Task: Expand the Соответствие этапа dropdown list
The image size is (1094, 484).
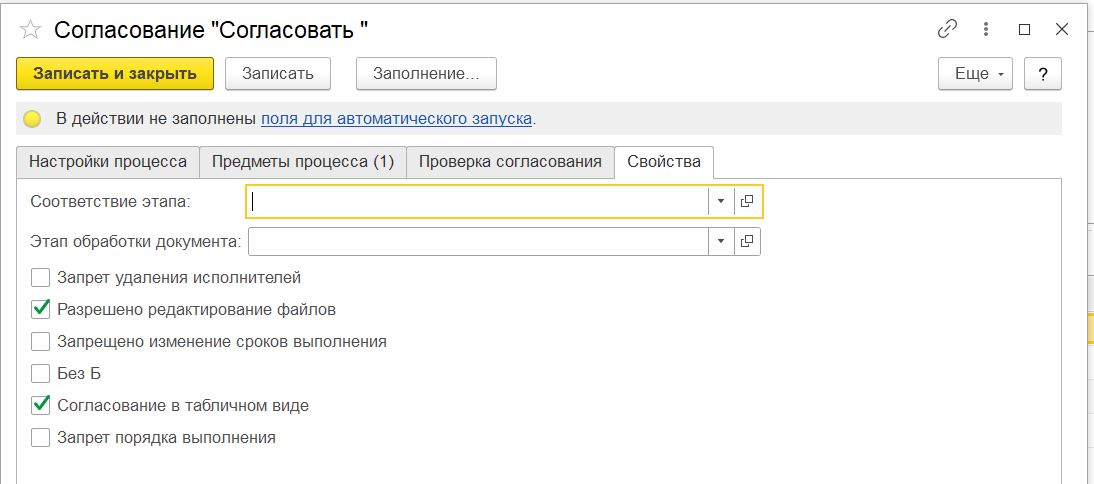Action: pyautogui.click(x=721, y=202)
